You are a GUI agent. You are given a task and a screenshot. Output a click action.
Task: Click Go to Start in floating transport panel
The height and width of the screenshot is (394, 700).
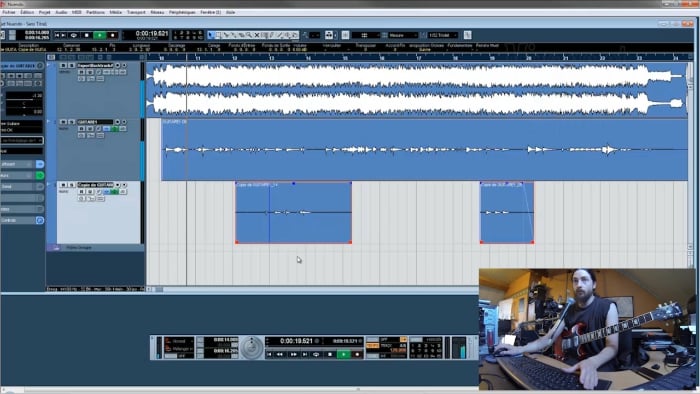point(269,354)
